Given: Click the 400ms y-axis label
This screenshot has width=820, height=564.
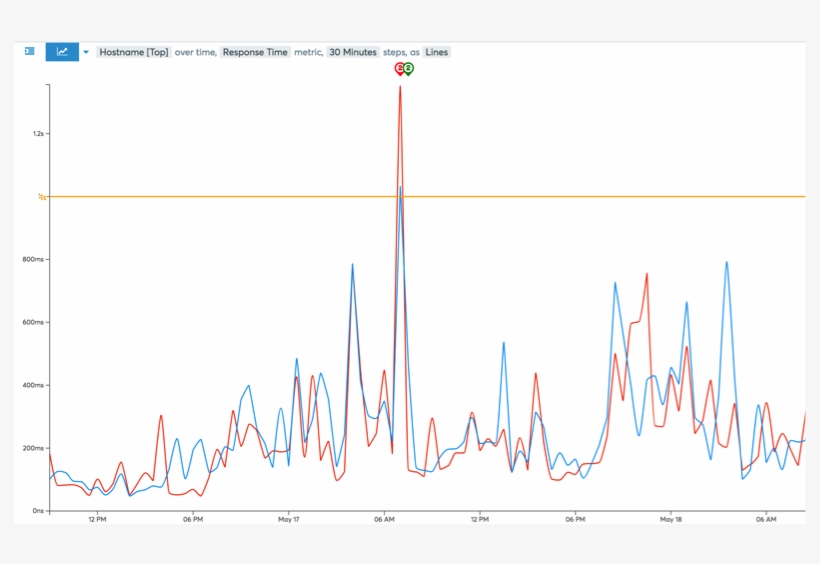Looking at the screenshot, I should 33,385.
